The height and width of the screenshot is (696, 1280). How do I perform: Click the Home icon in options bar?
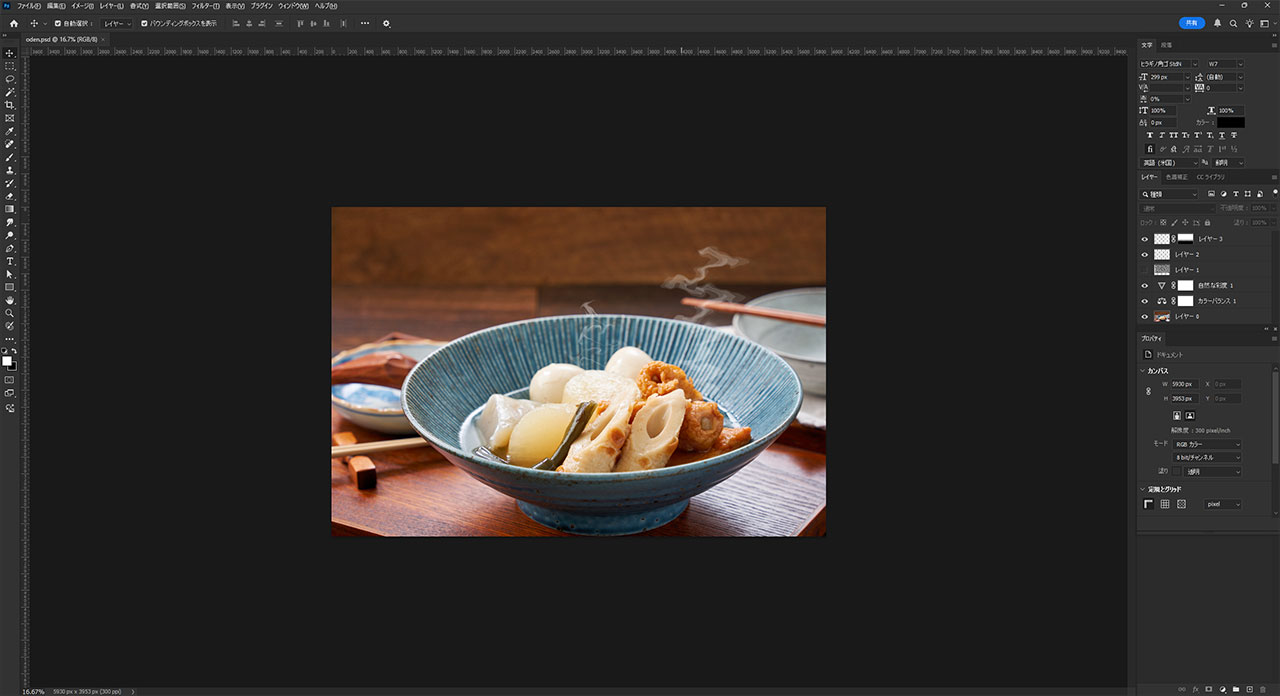click(14, 23)
